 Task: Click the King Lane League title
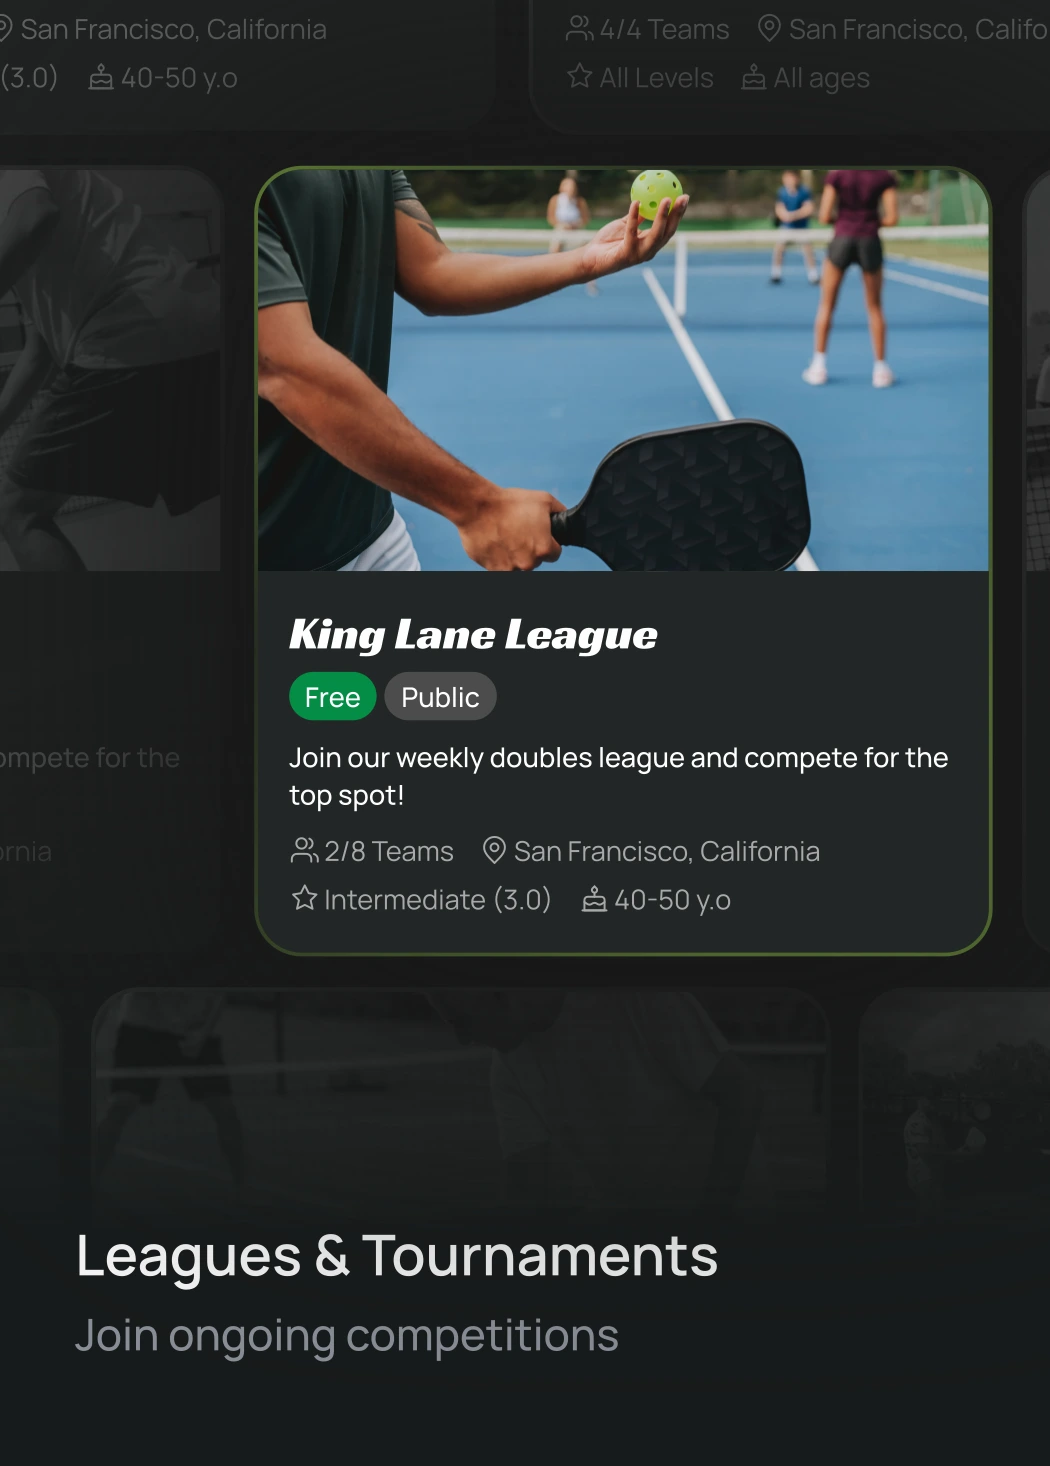pos(473,635)
